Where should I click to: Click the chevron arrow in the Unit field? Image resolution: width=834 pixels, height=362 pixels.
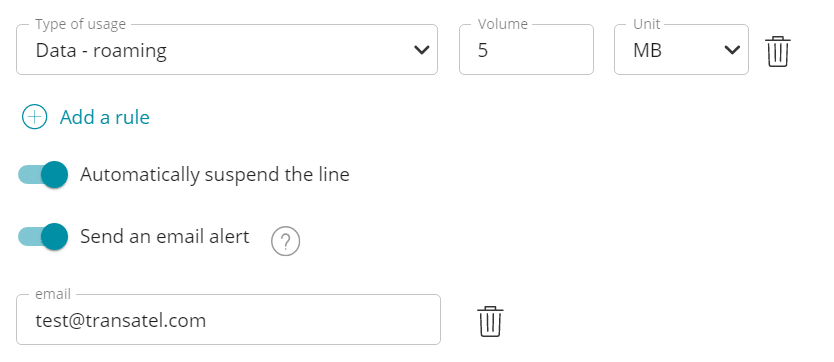coord(732,50)
